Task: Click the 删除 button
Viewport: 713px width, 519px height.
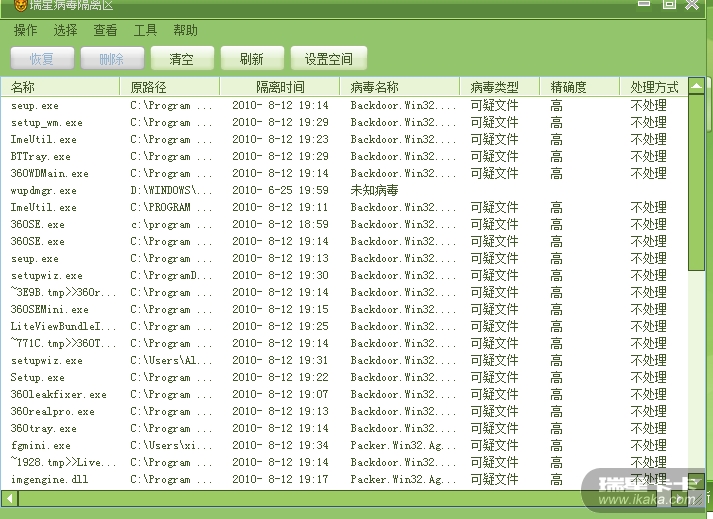Action: pyautogui.click(x=112, y=59)
